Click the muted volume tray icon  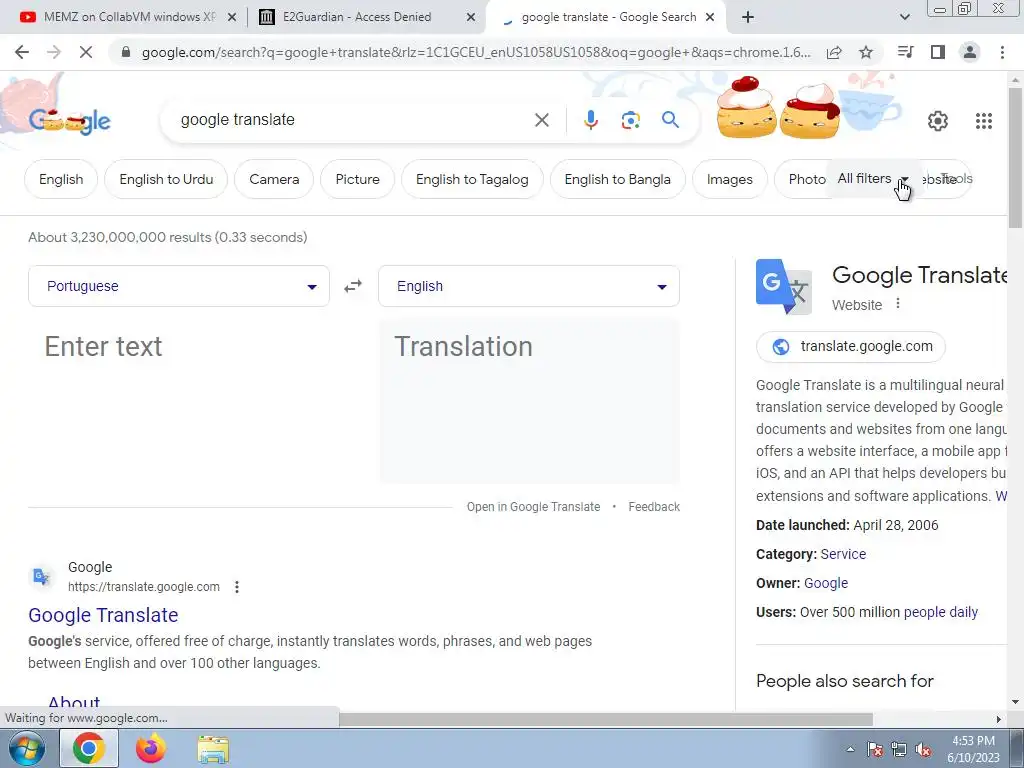pos(923,749)
